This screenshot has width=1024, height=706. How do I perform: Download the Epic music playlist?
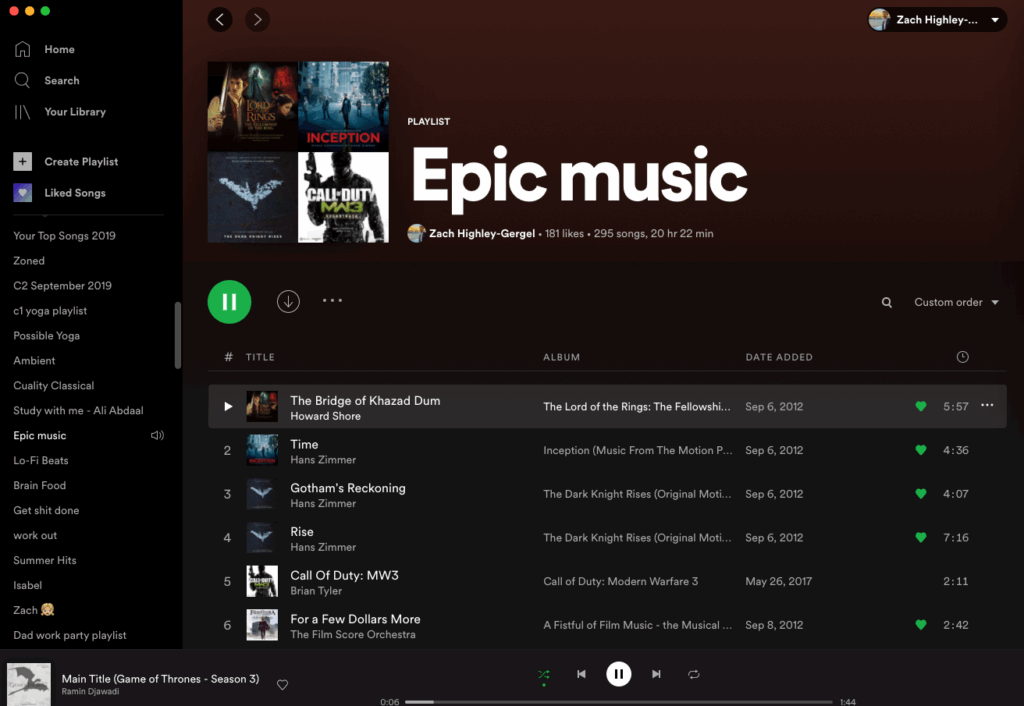pos(288,301)
